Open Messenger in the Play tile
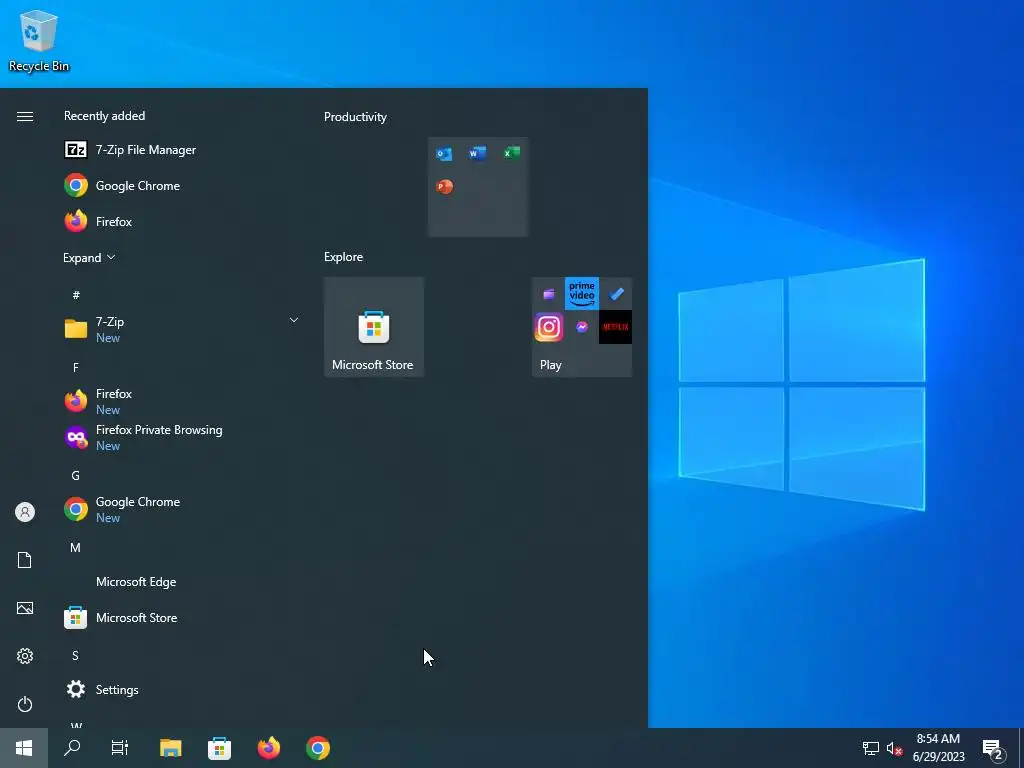The image size is (1024, 768). 582,327
